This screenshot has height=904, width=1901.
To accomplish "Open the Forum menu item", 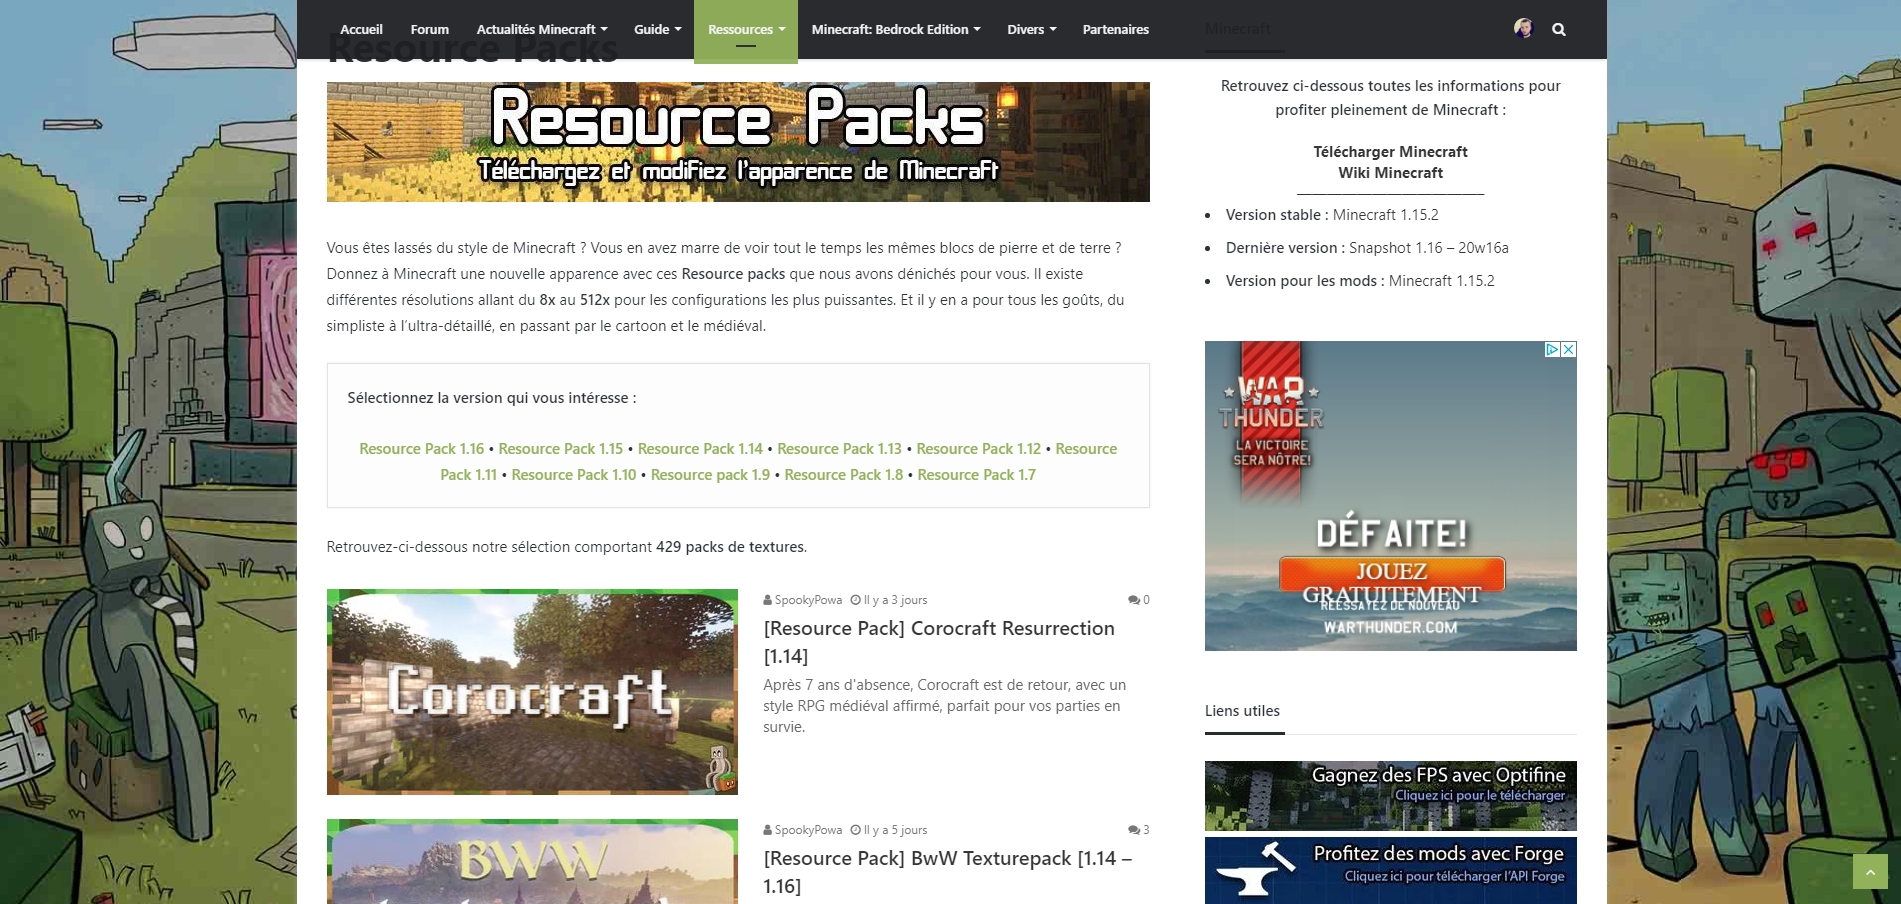I will [430, 30].
